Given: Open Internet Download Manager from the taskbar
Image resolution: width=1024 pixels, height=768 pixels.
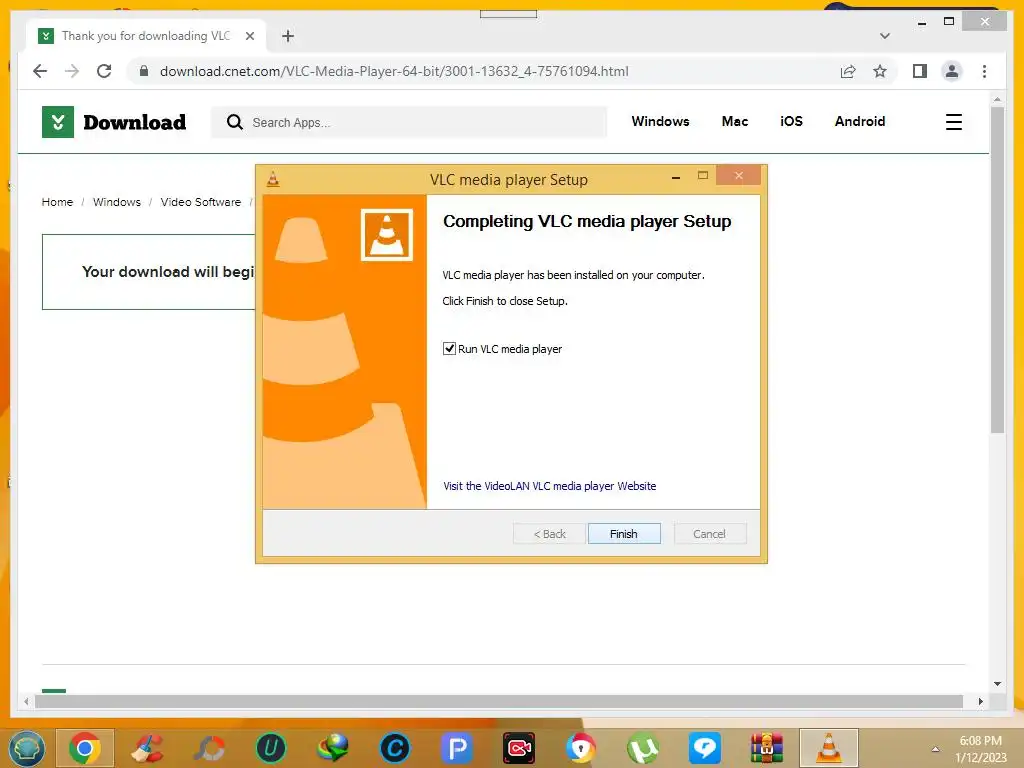Looking at the screenshot, I should [333, 748].
